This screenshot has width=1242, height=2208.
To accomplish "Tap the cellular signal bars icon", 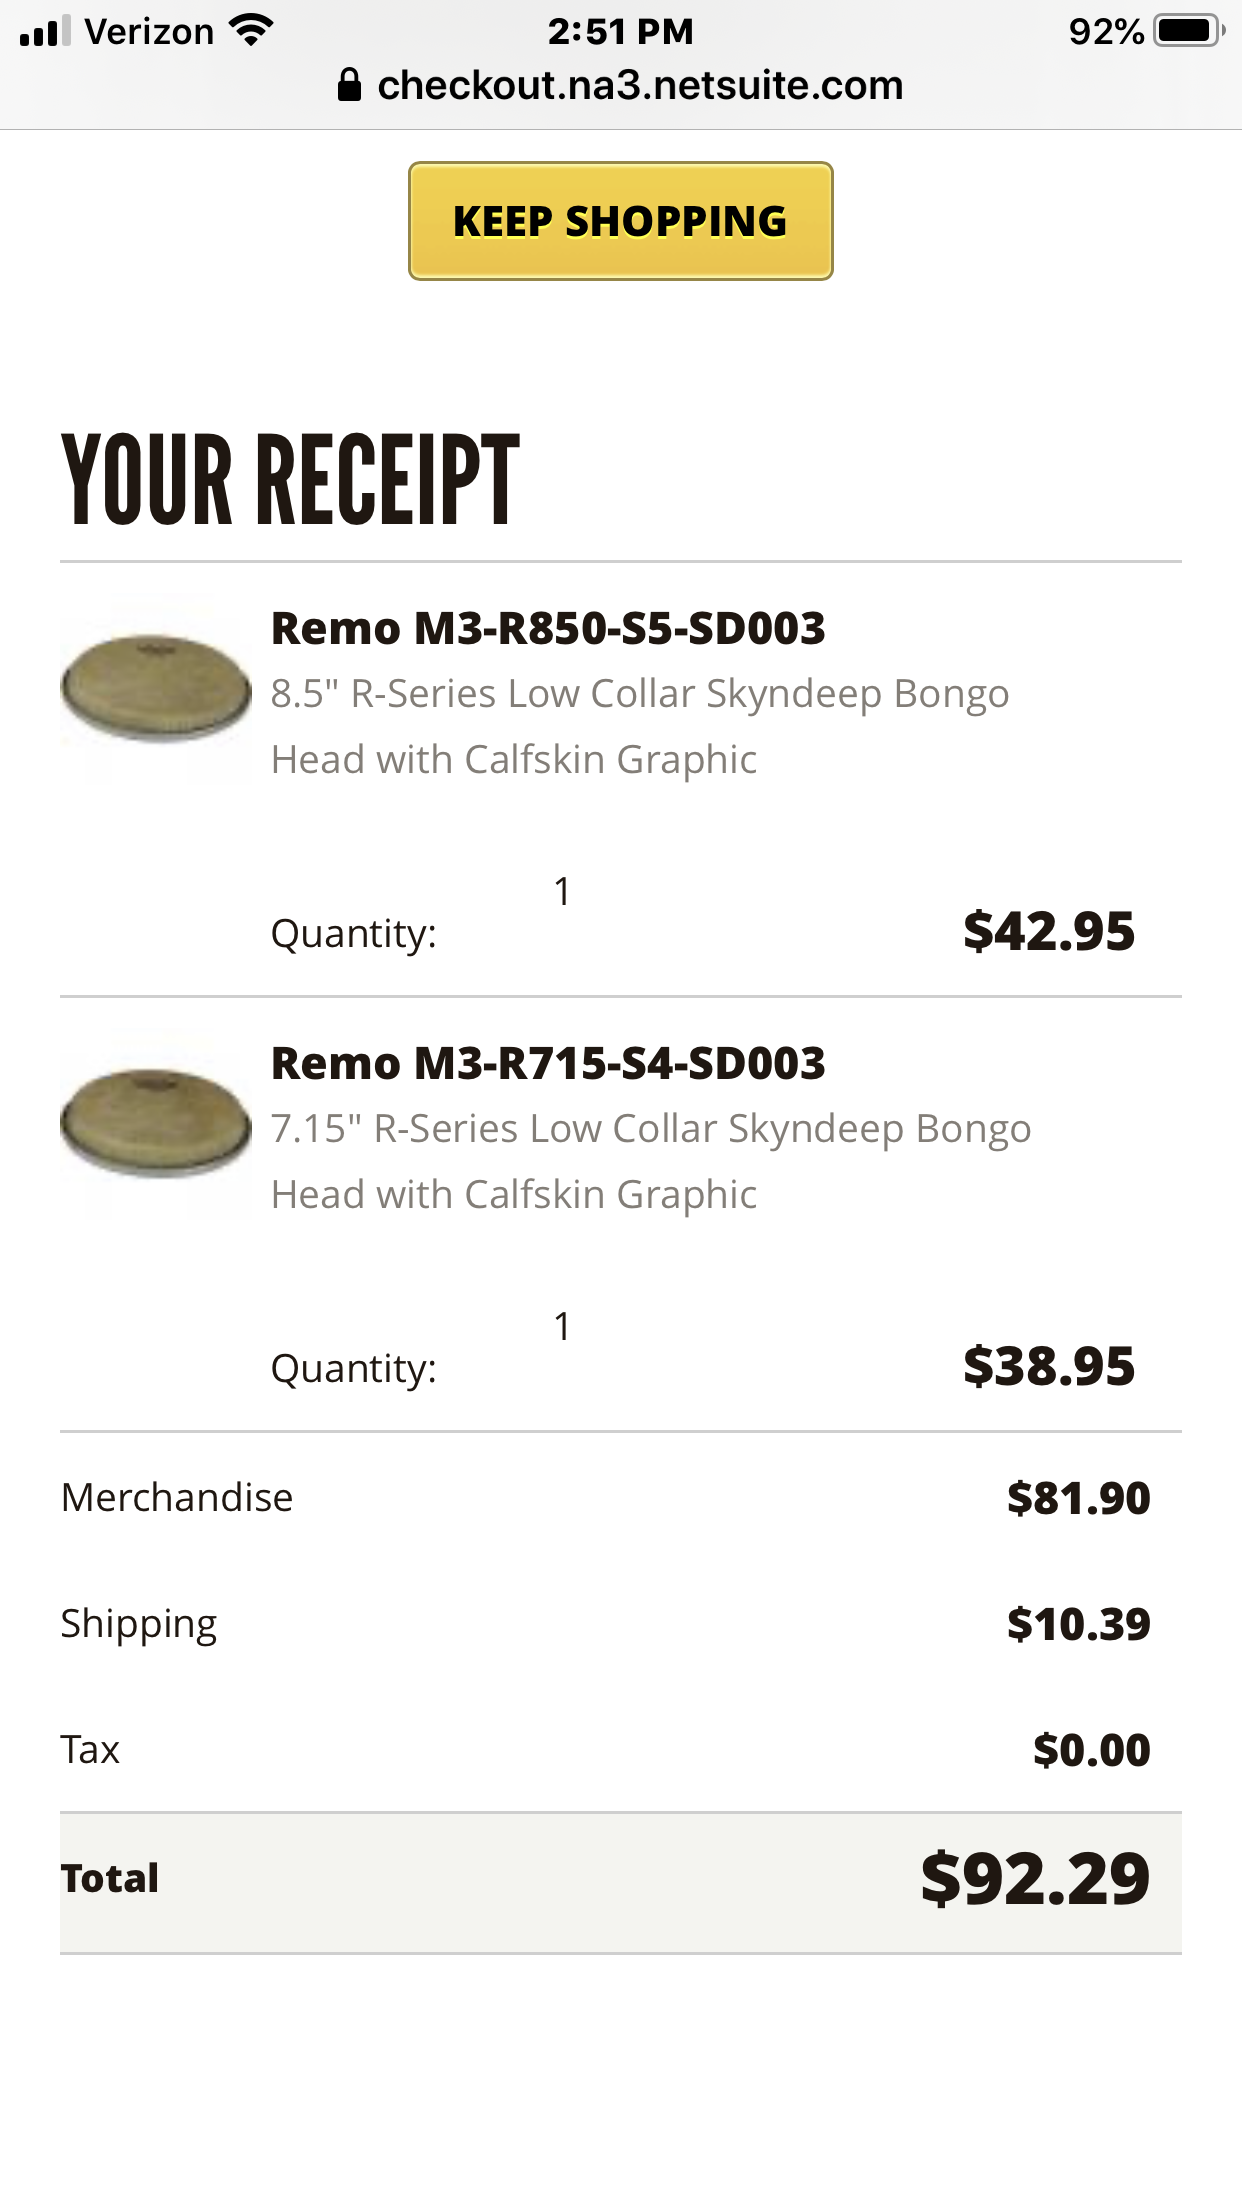I will (x=45, y=32).
